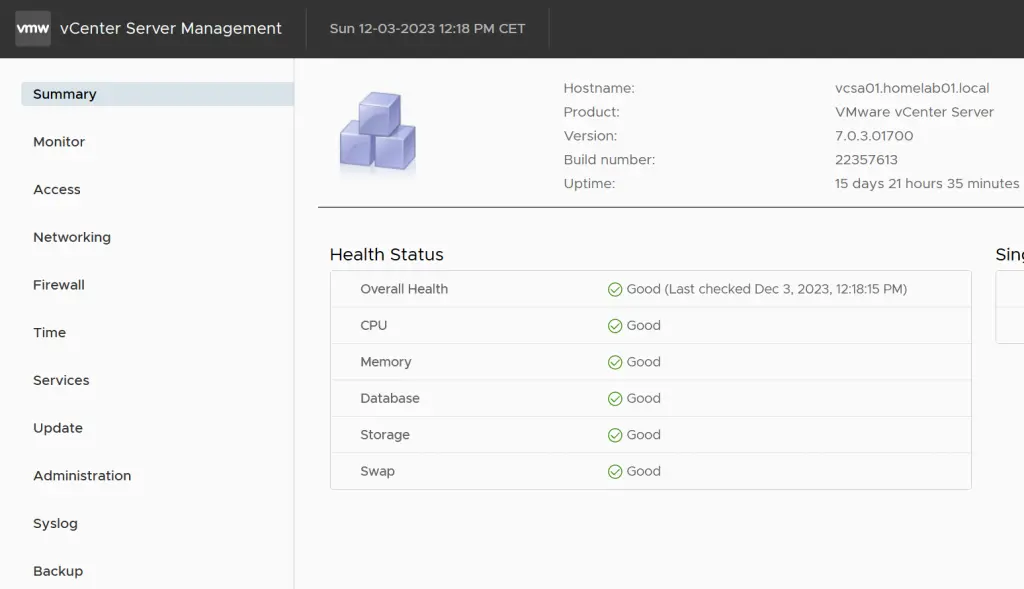Open the Time configuration page
This screenshot has width=1024, height=589.
(49, 332)
